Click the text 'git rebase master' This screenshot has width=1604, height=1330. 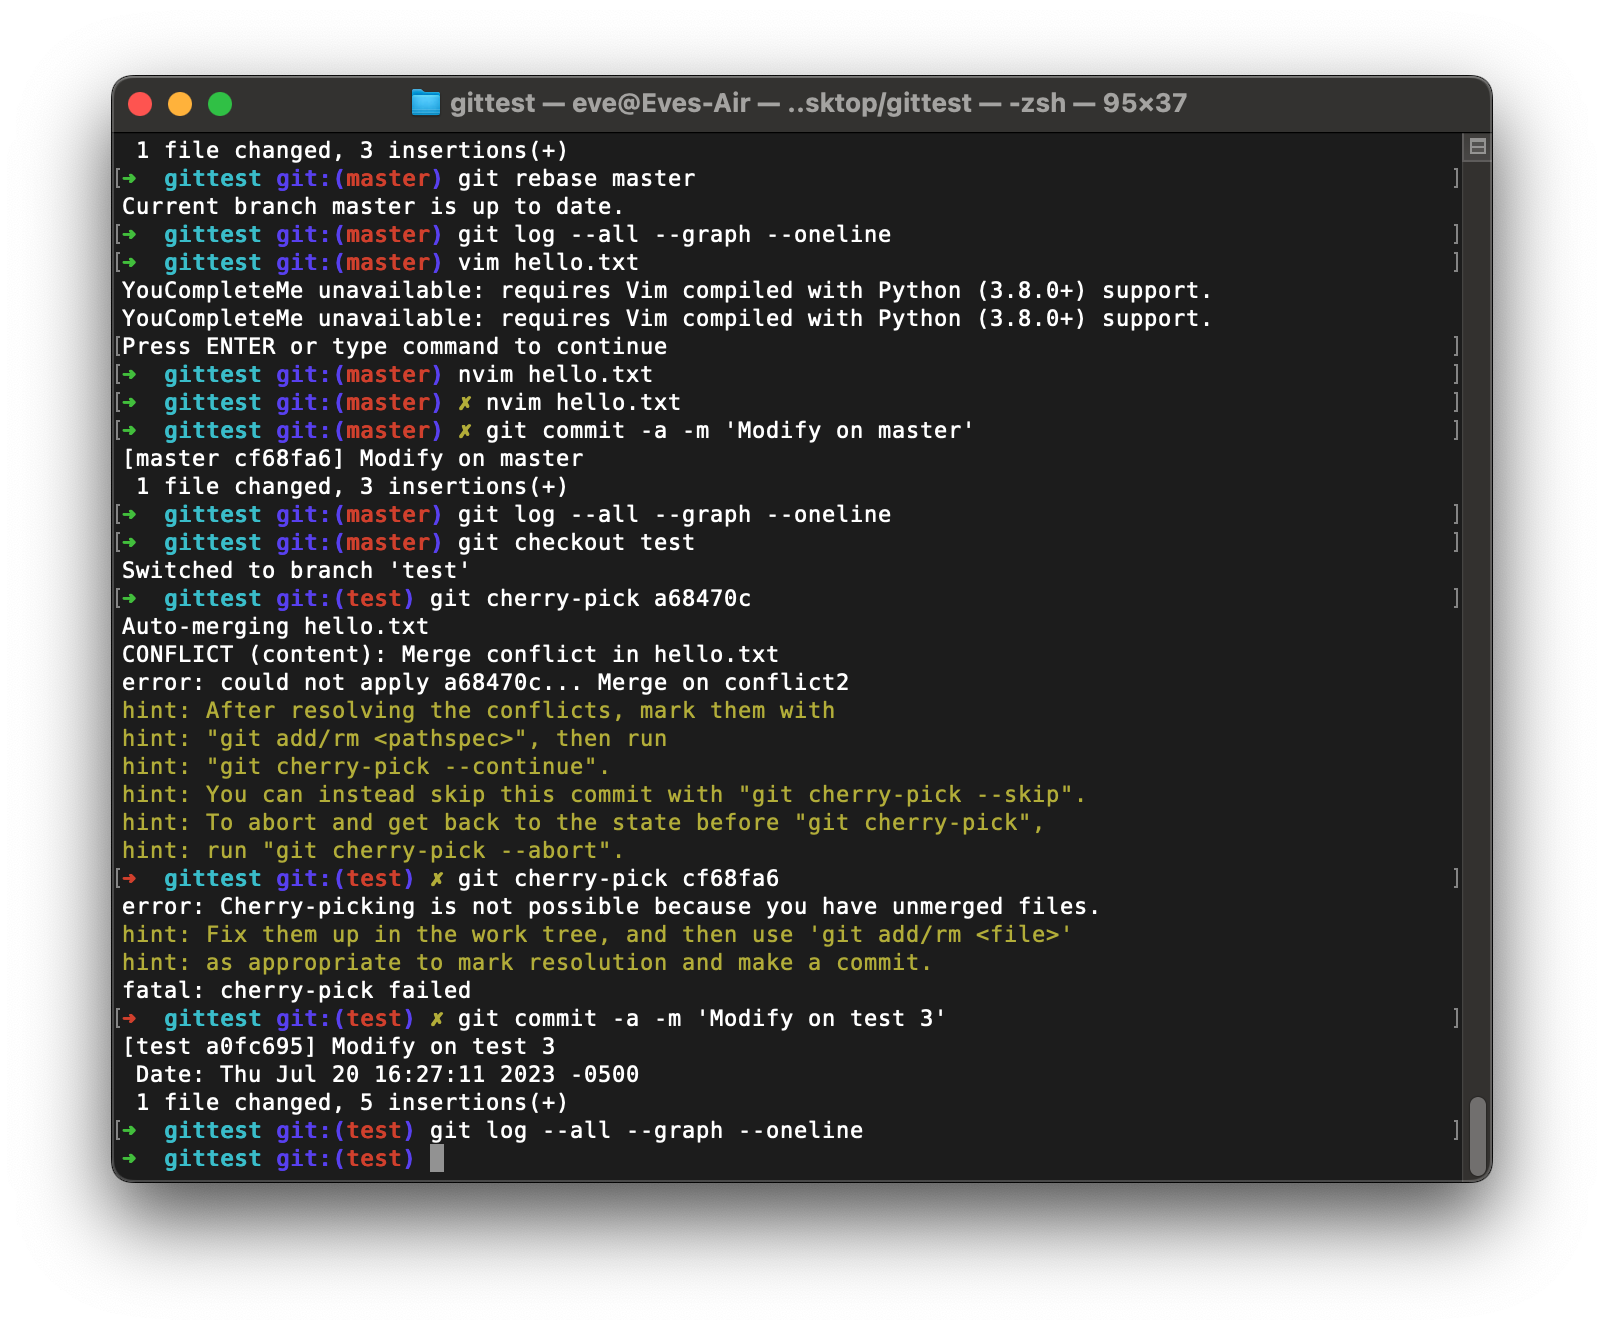click(x=576, y=179)
